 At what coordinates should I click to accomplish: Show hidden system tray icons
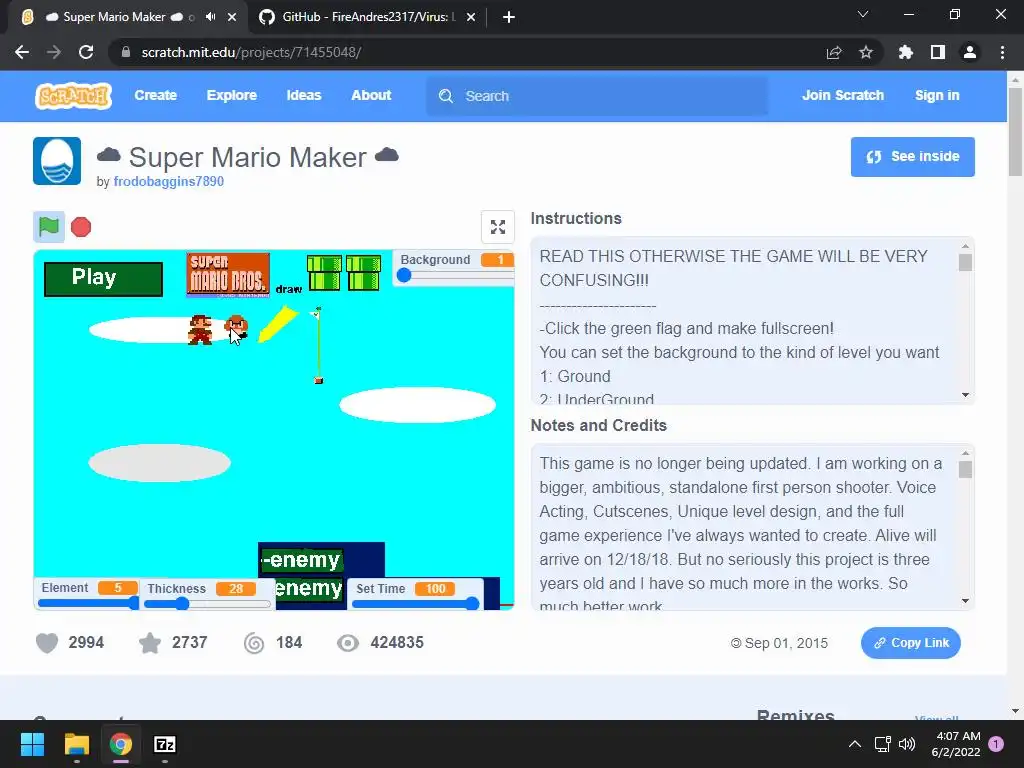coord(855,744)
